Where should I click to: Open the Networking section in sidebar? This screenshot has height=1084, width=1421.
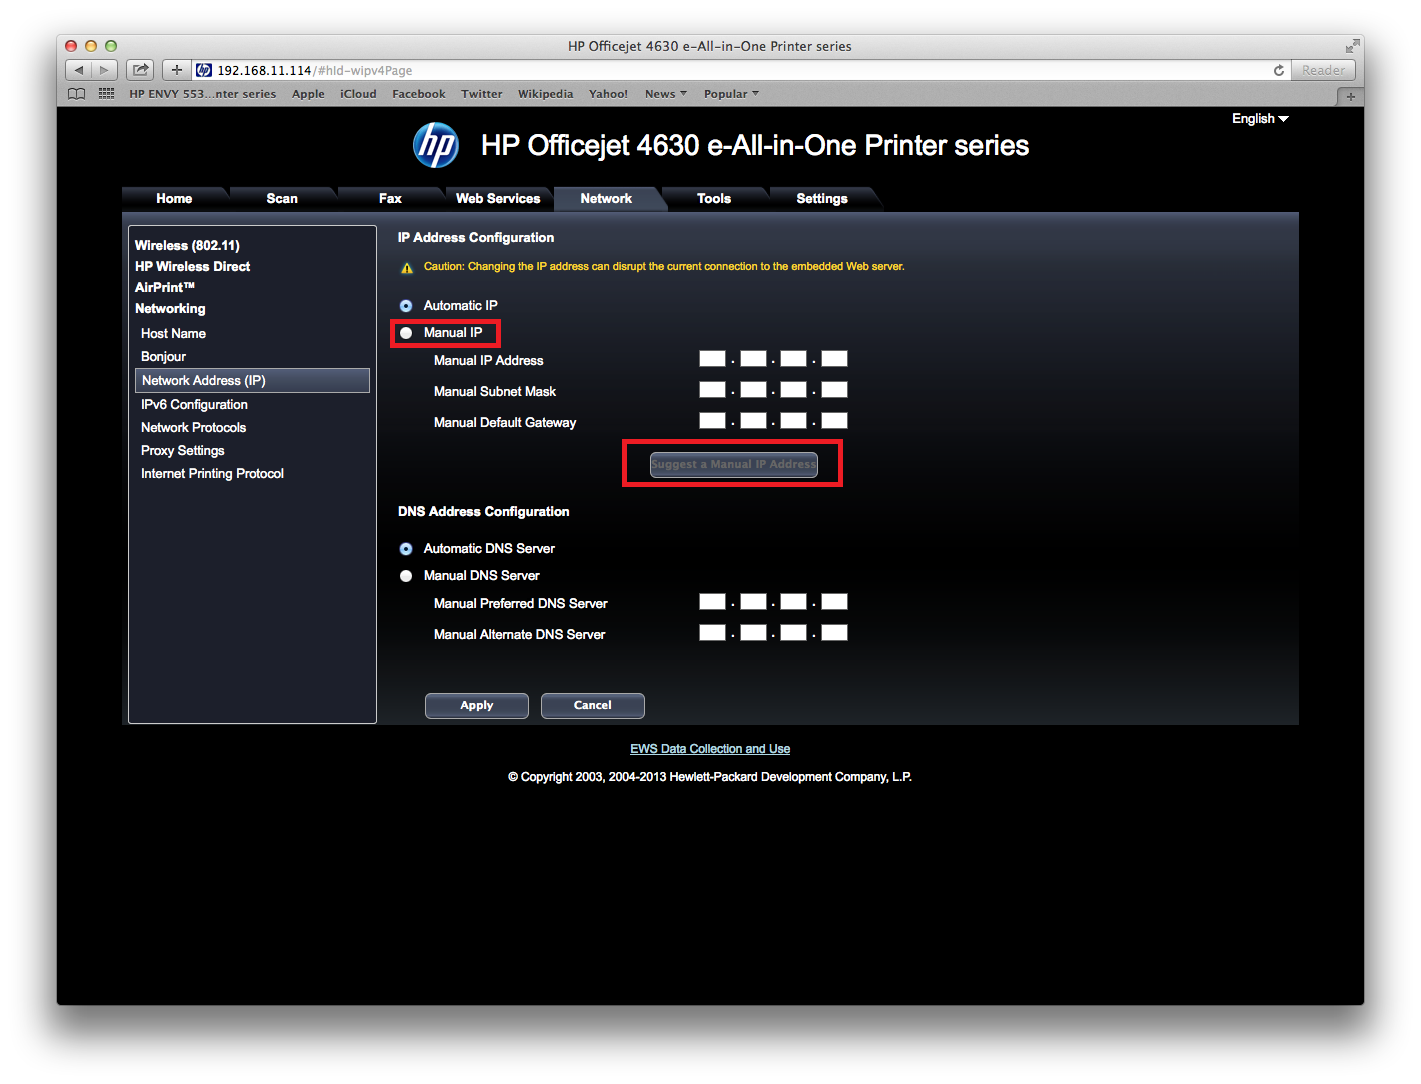coord(170,309)
